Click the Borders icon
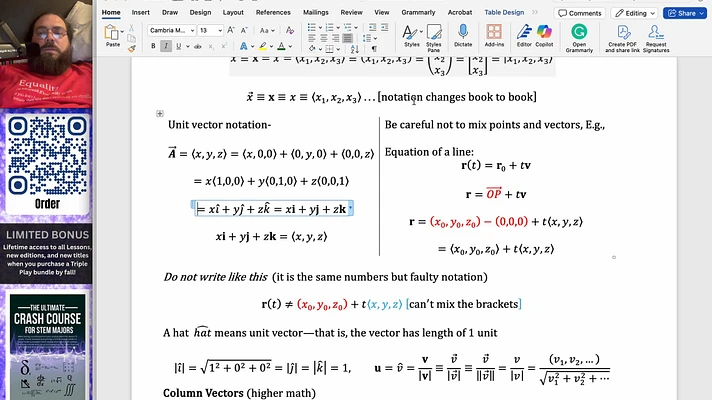The image size is (712, 400). click(x=330, y=49)
